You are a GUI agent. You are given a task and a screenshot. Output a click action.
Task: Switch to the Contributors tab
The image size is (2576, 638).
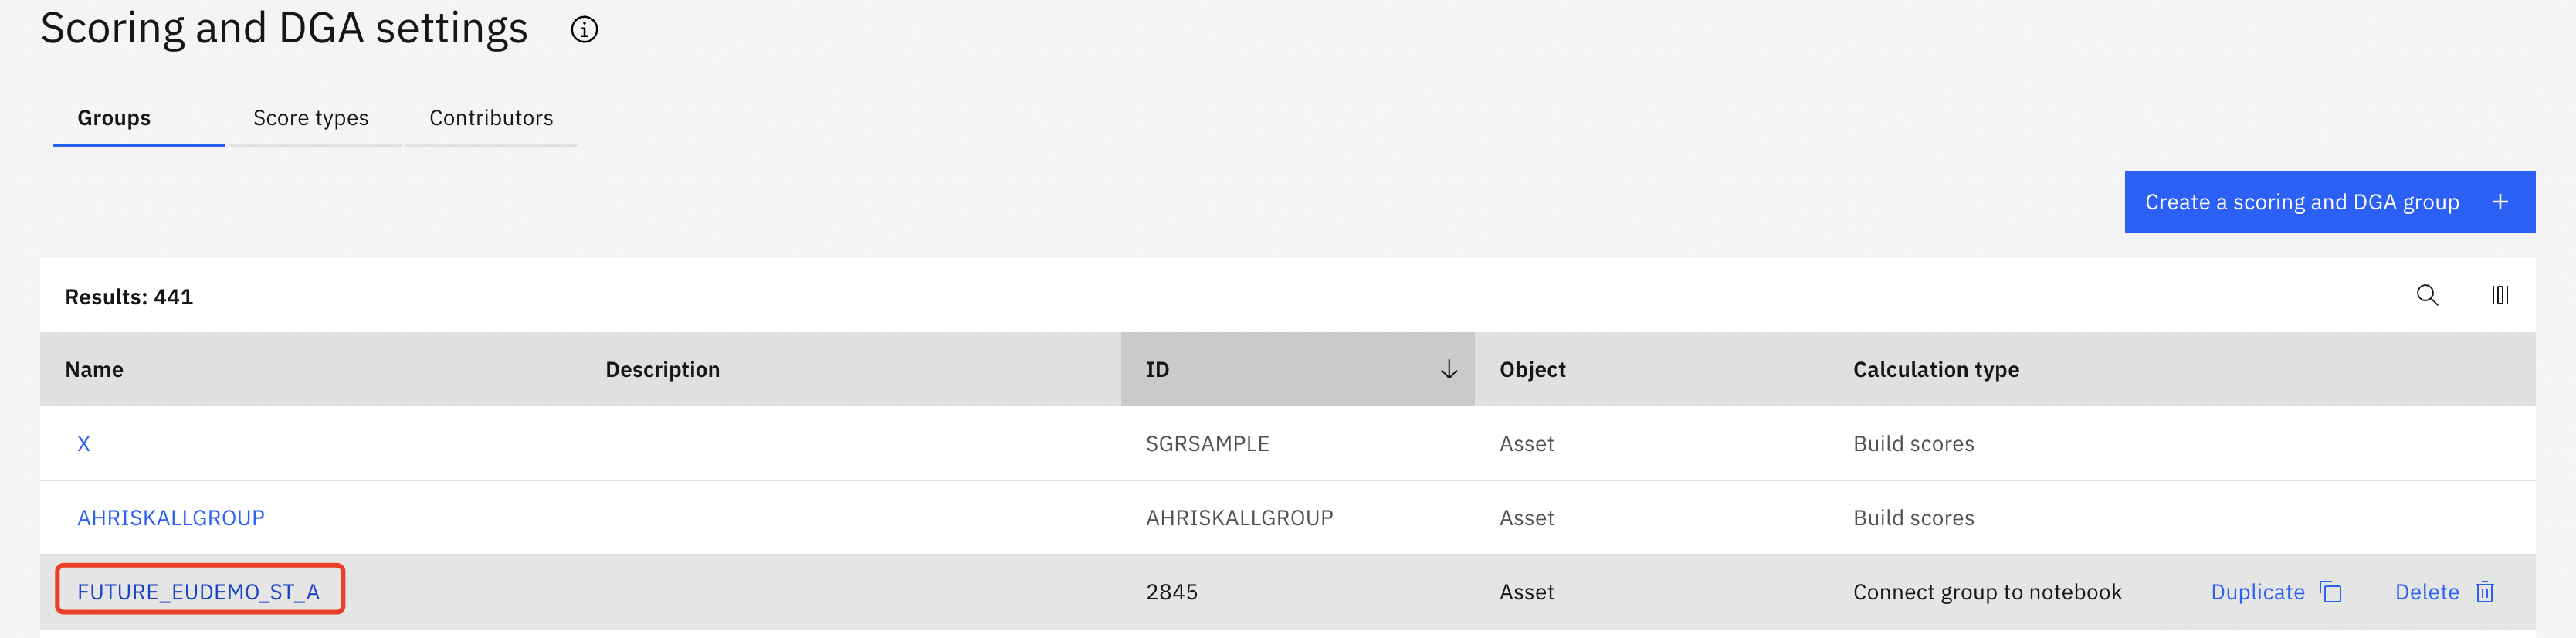(491, 118)
